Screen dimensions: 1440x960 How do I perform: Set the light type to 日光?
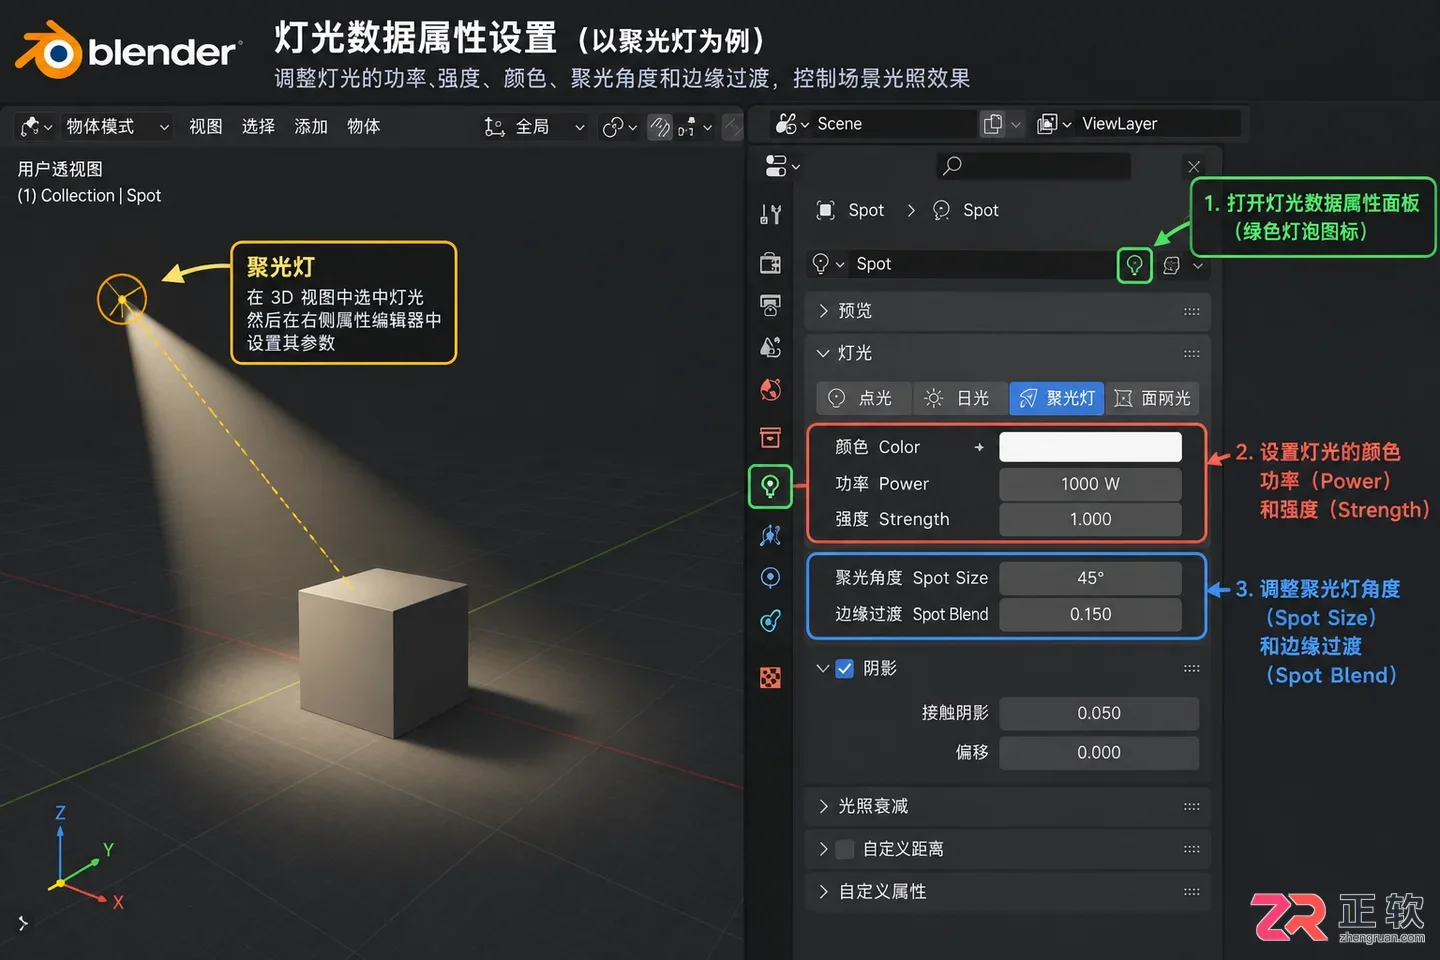pyautogui.click(x=960, y=398)
